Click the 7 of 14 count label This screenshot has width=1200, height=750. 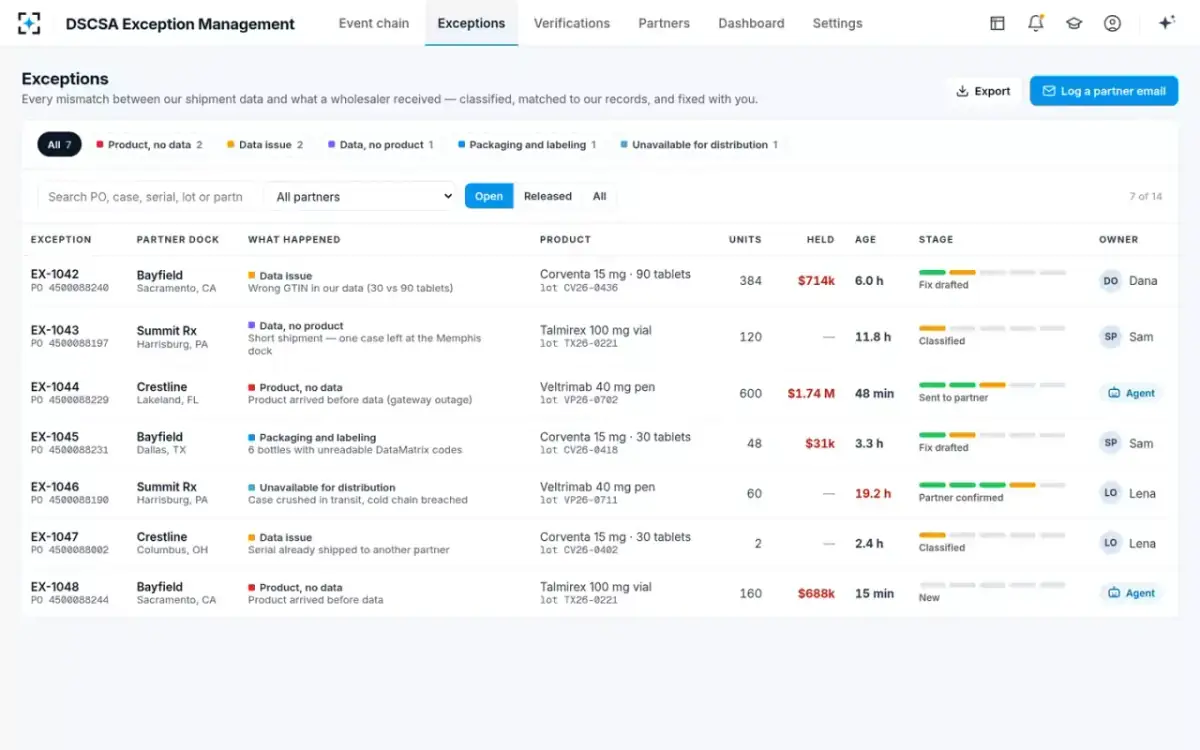pyautogui.click(x=1146, y=196)
